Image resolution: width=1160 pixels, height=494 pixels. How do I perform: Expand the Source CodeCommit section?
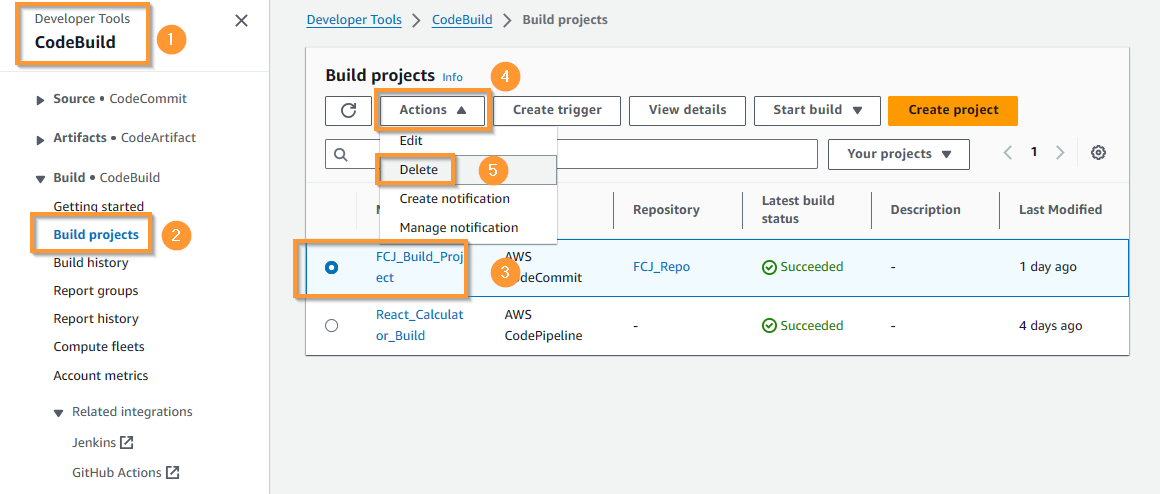click(x=41, y=100)
